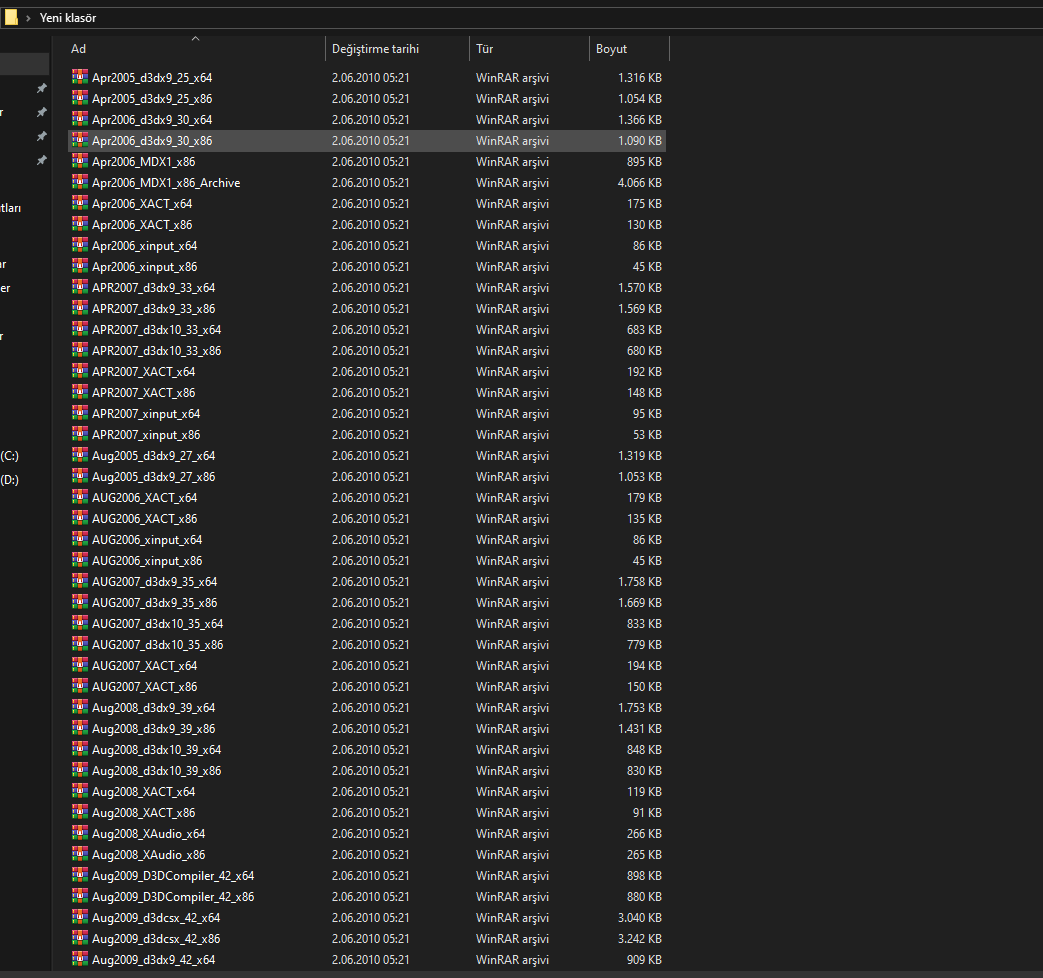Select the file AUG2007_d3dx10_35_x64
Viewport: 1043px width, 978px height.
[x=367, y=623]
